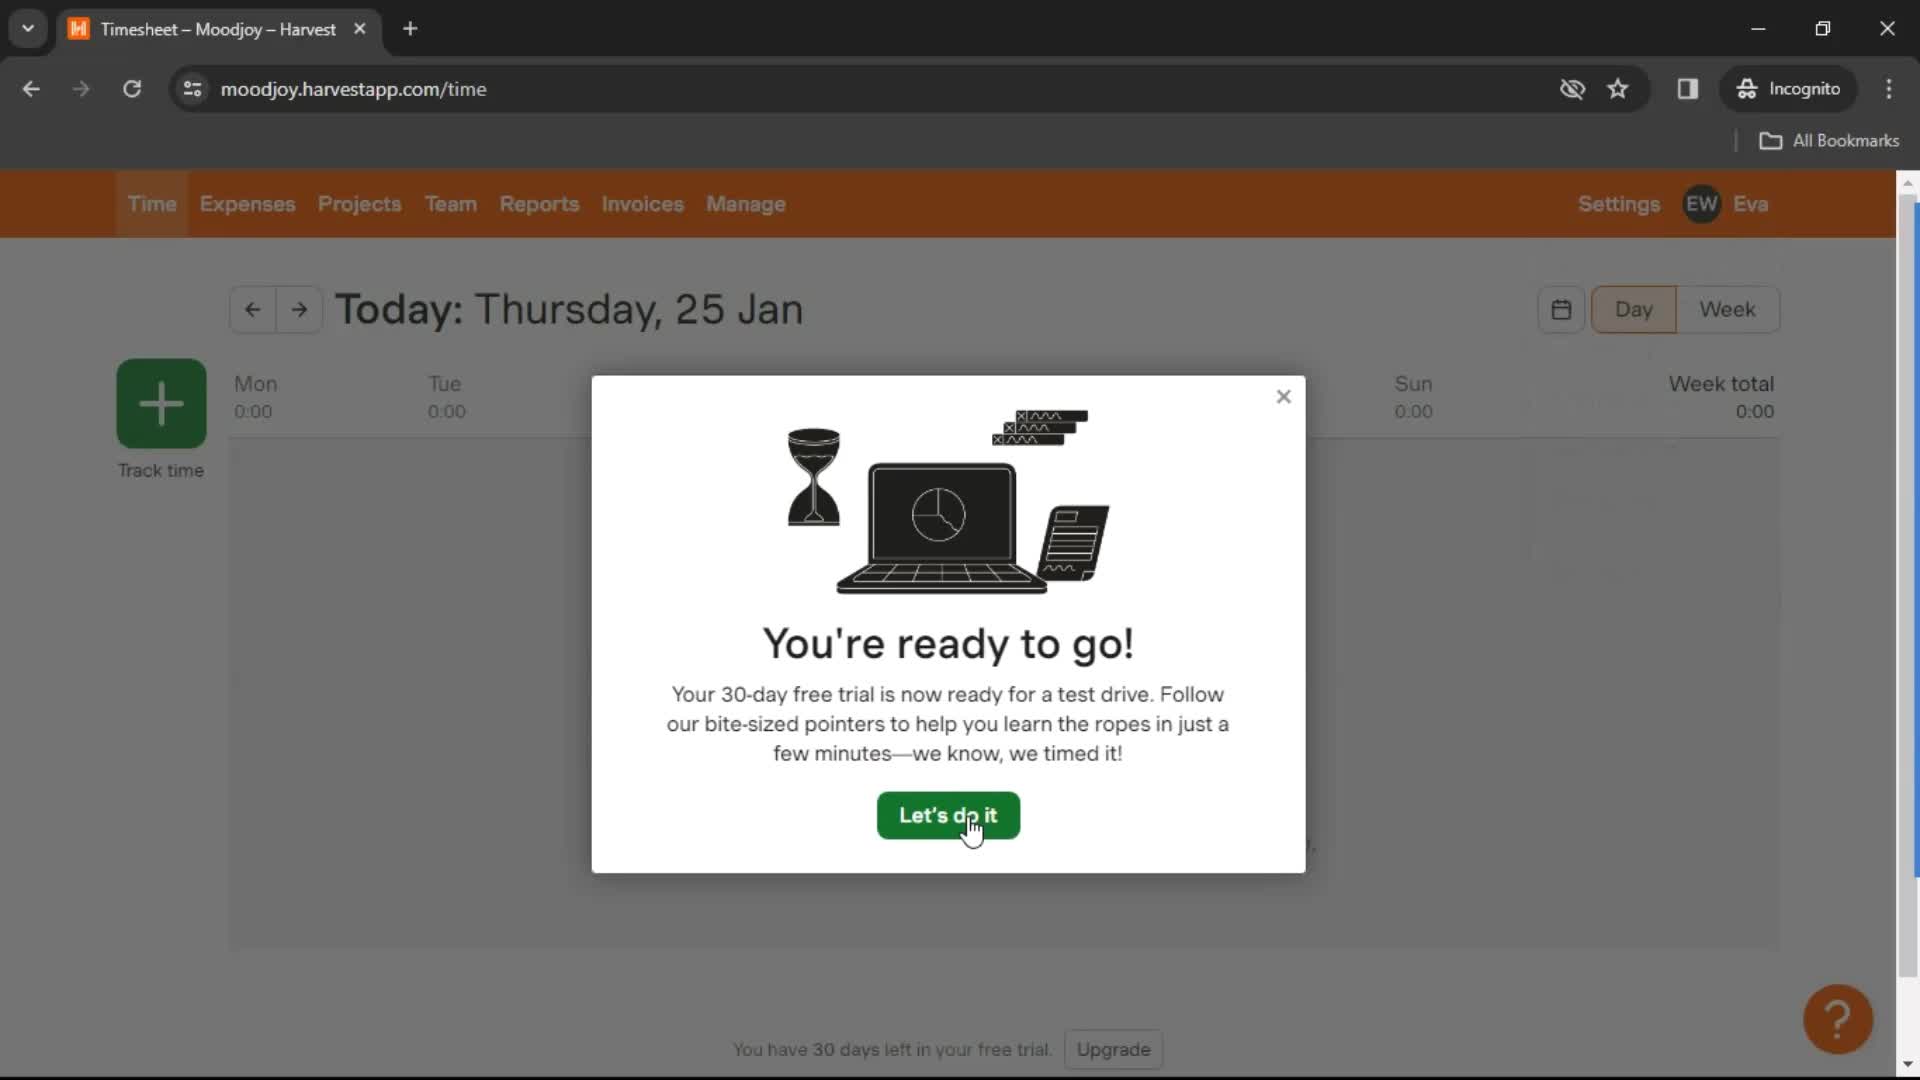Click the forward navigation arrow
The width and height of the screenshot is (1920, 1080).
click(x=298, y=309)
